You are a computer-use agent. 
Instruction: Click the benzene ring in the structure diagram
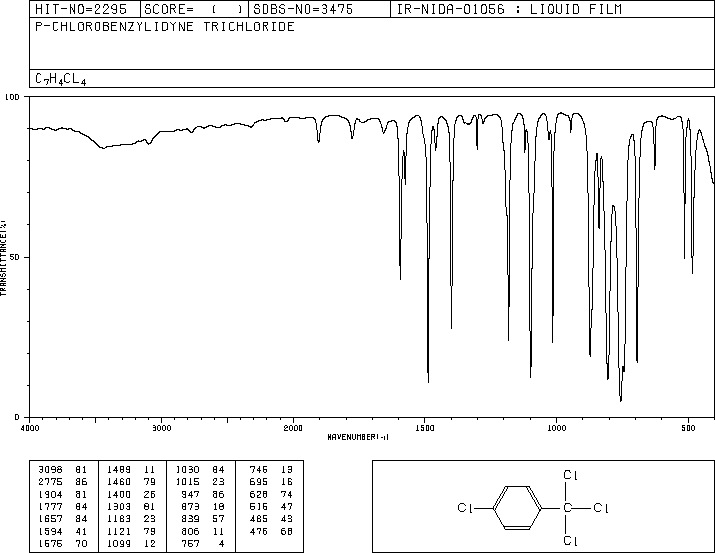click(518, 508)
